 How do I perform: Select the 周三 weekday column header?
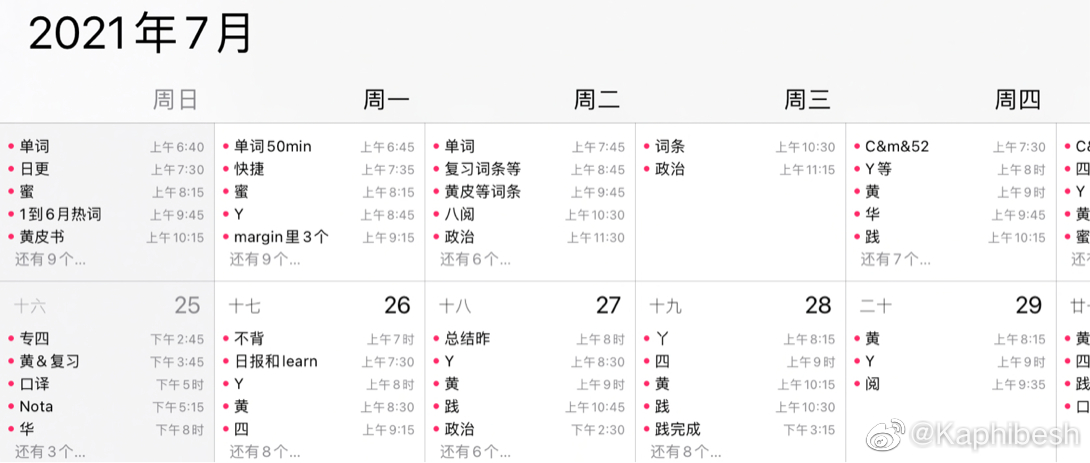[807, 99]
